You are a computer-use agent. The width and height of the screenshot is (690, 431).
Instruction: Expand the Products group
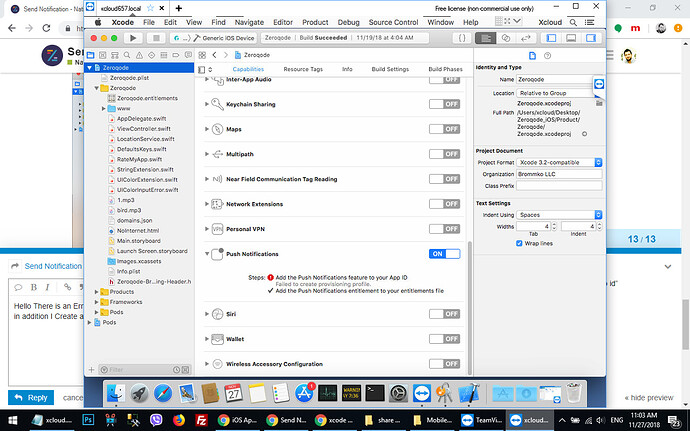pyautogui.click(x=96, y=292)
